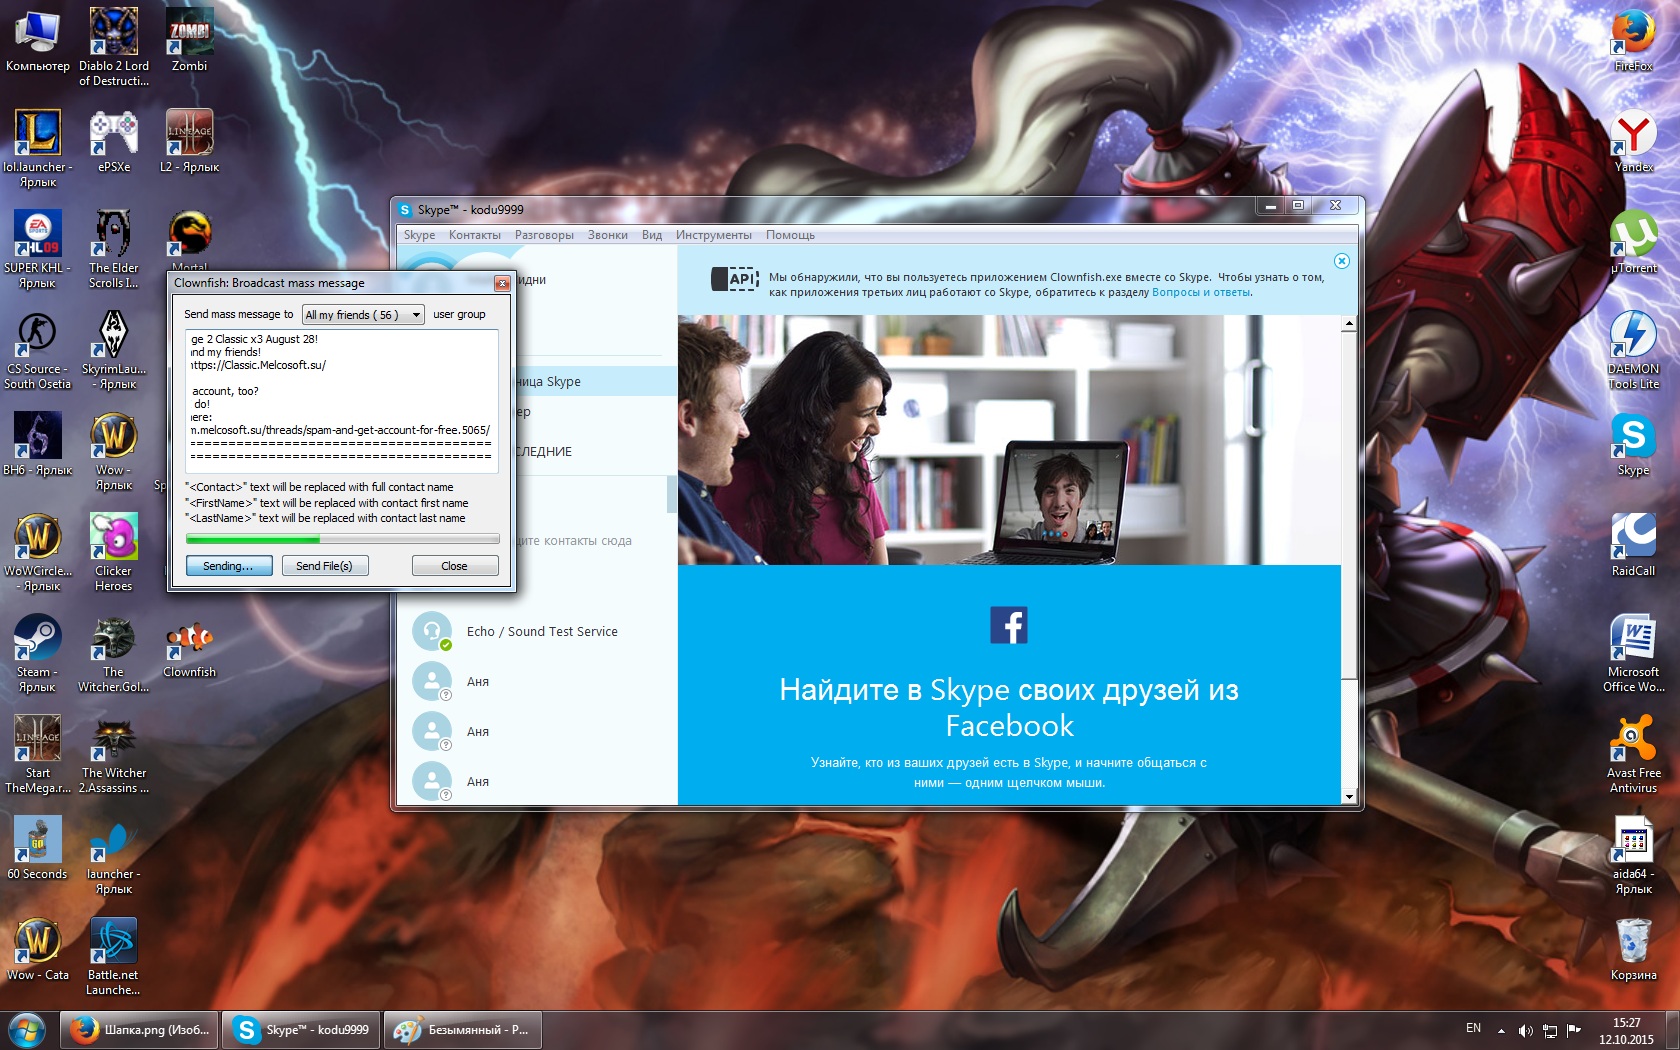Show hidden tray icons arrow
This screenshot has width=1680, height=1050.
(x=1501, y=1030)
